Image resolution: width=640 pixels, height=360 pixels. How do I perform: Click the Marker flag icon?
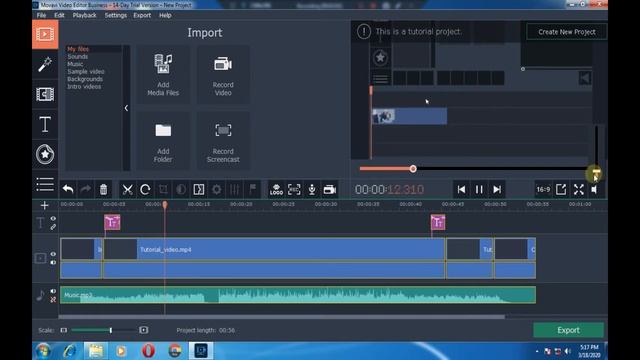click(253, 189)
